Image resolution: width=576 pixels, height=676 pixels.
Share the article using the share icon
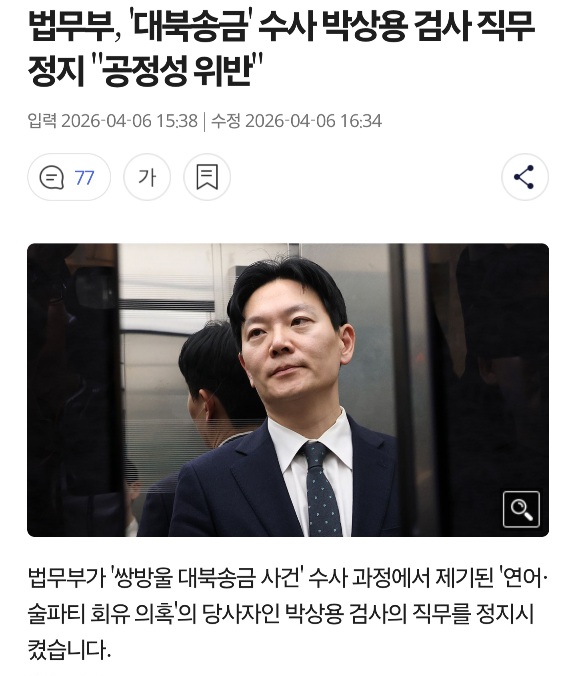[525, 177]
